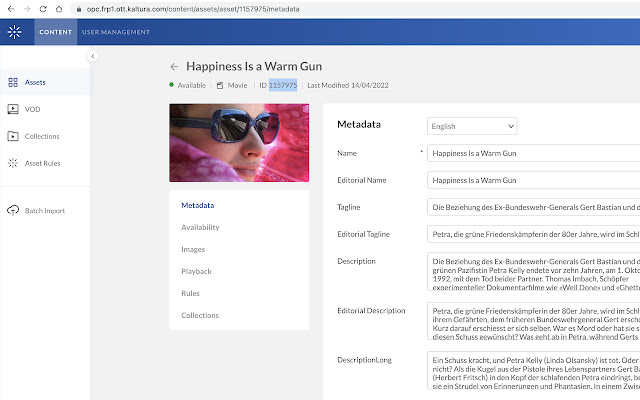Image resolution: width=640 pixels, height=400 pixels.
Task: Click the VOD screen icon
Action: 13,109
